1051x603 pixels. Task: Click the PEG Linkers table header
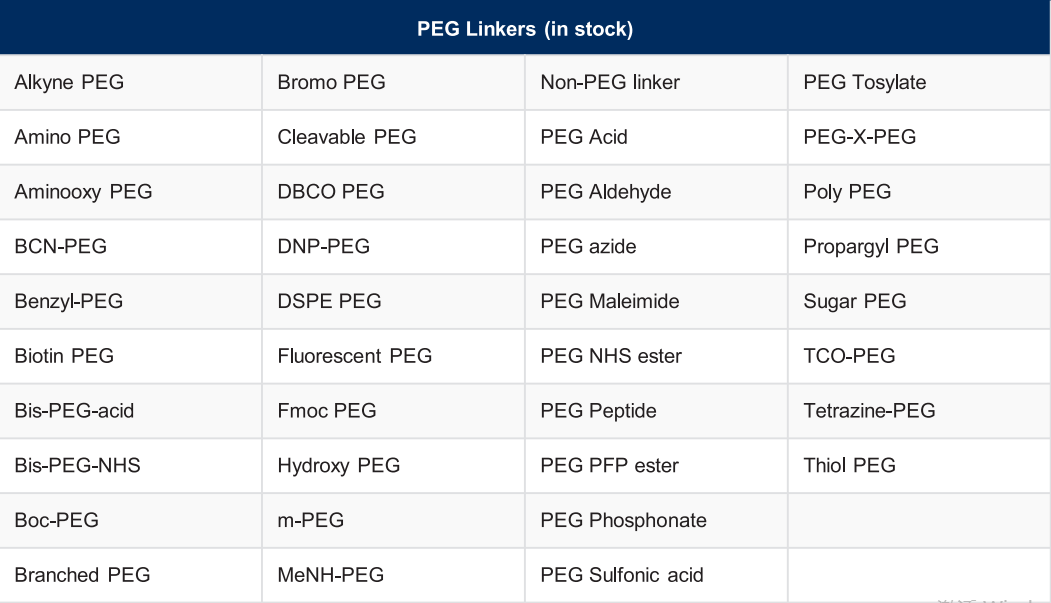(x=525, y=29)
